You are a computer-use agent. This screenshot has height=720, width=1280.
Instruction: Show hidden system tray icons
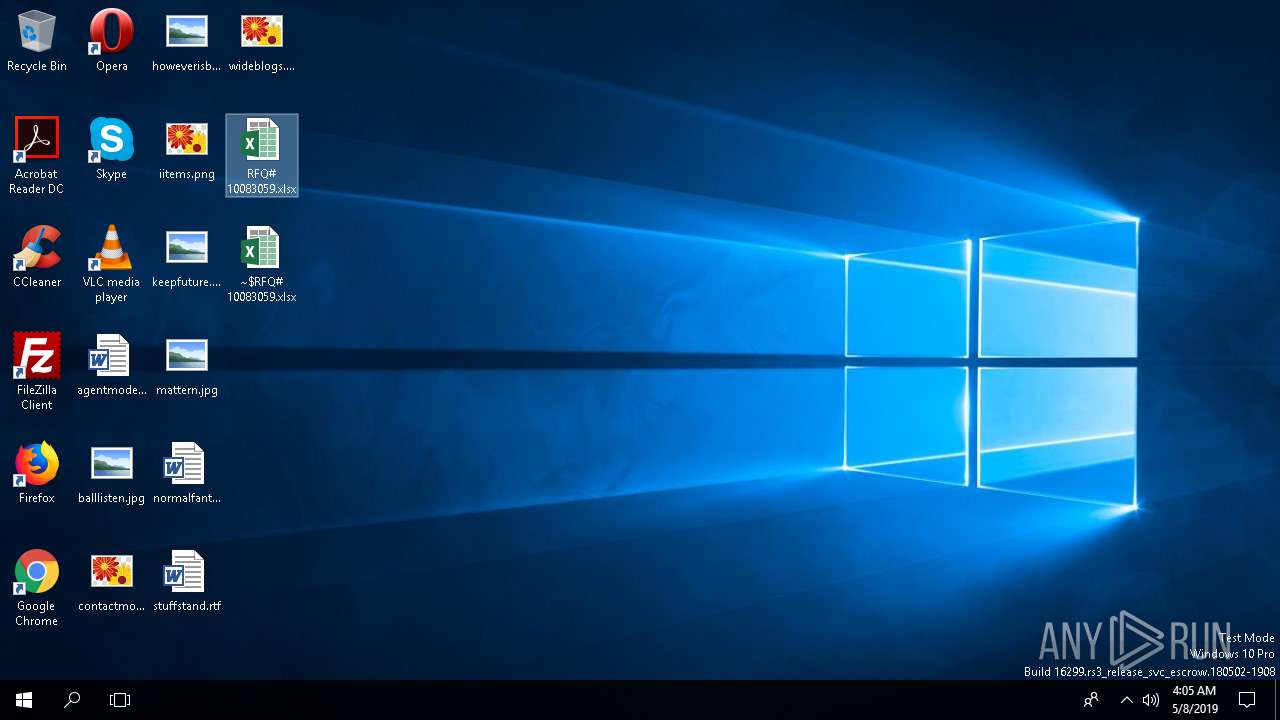[1126, 700]
